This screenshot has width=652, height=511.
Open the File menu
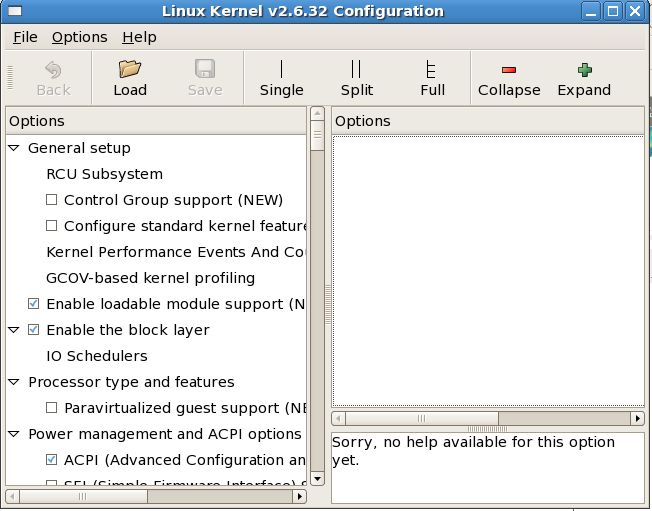(x=25, y=37)
